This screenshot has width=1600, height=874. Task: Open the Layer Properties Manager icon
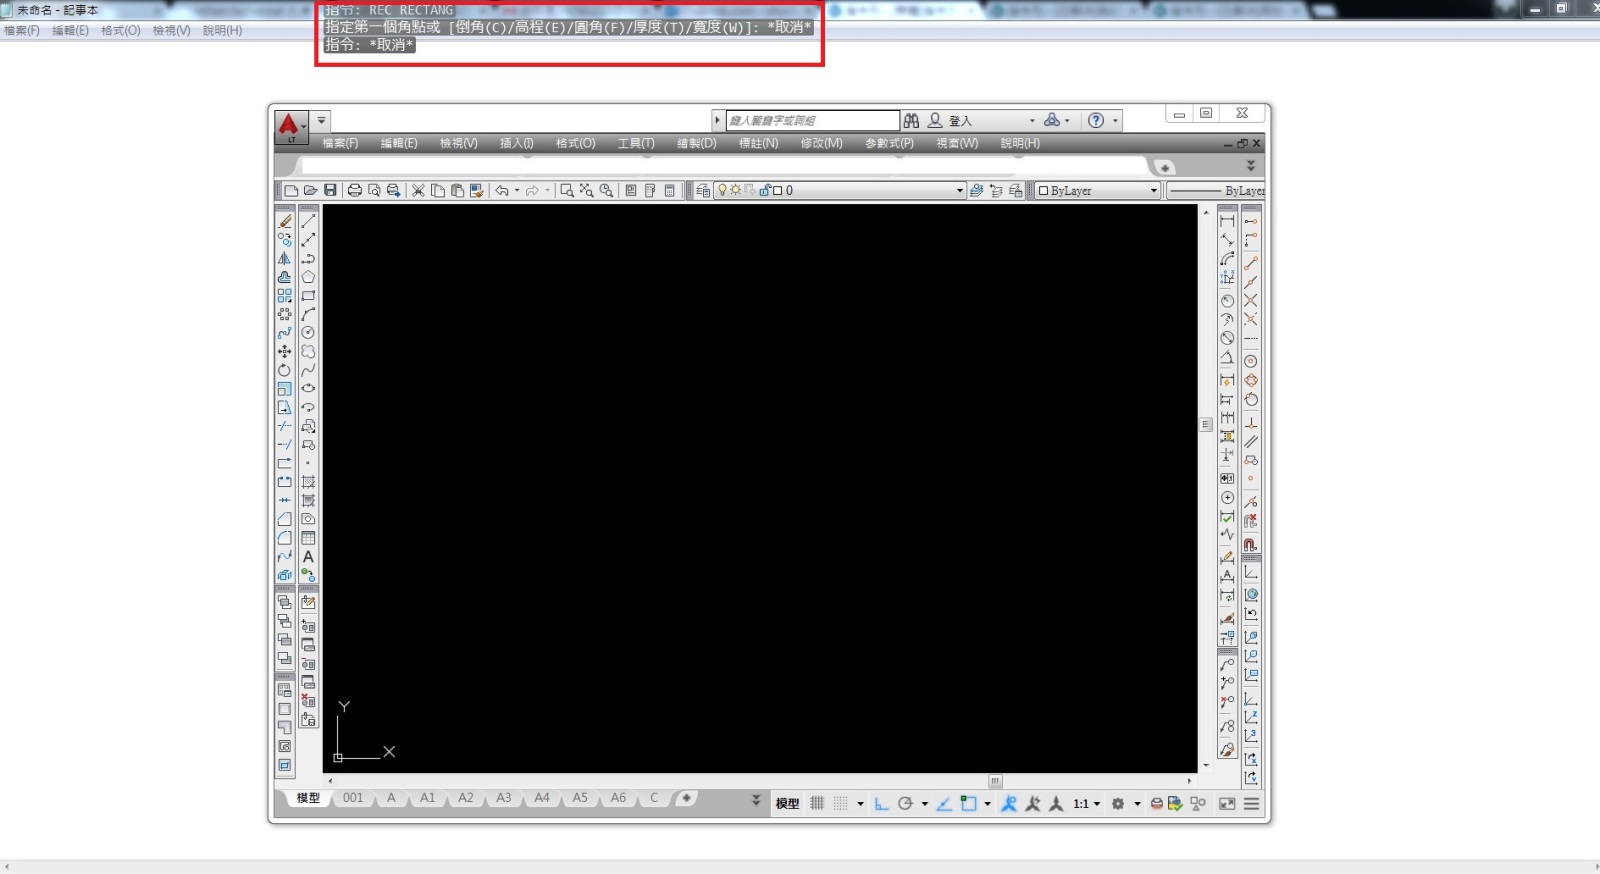tap(703, 190)
